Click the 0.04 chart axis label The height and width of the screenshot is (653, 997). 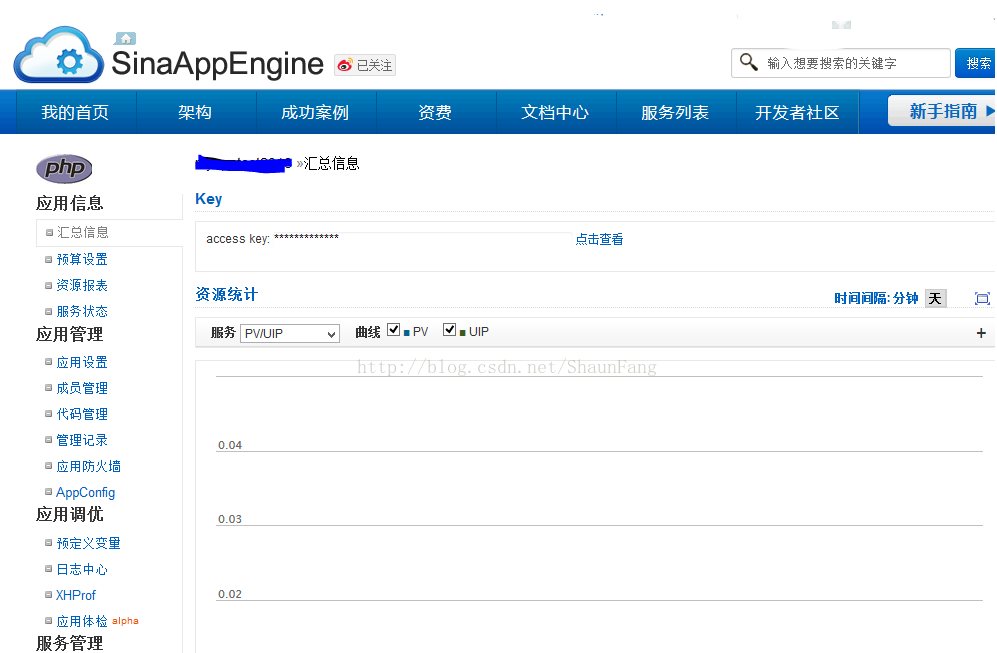[230, 445]
